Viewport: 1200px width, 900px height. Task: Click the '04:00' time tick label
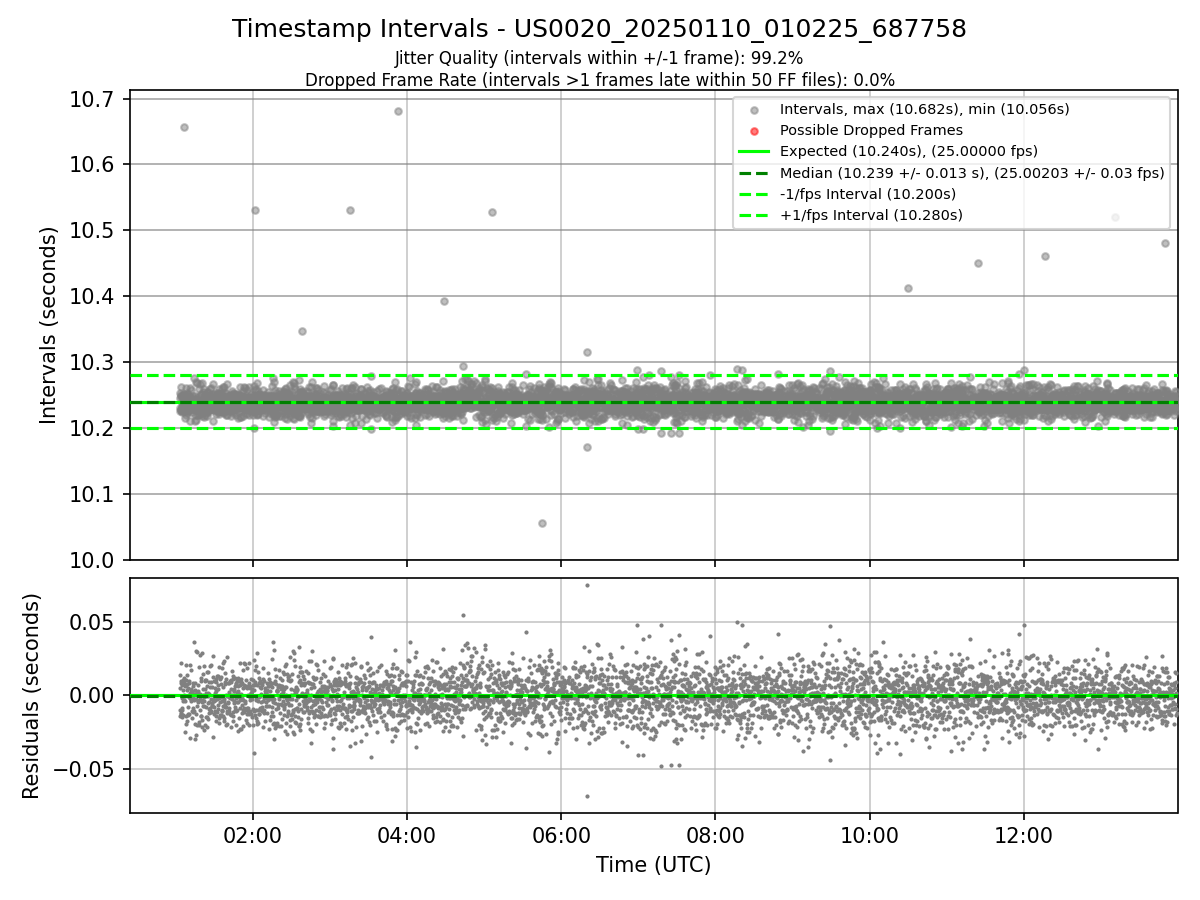tap(406, 834)
